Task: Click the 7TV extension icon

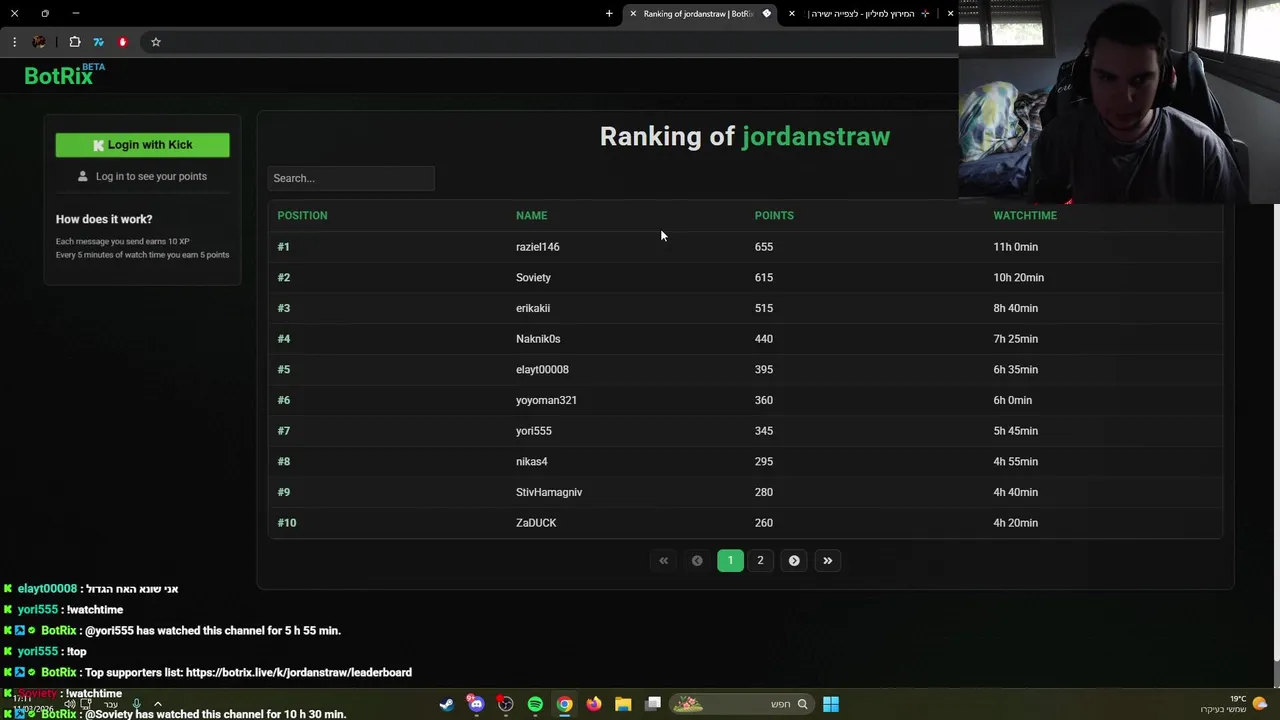Action: click(x=98, y=42)
